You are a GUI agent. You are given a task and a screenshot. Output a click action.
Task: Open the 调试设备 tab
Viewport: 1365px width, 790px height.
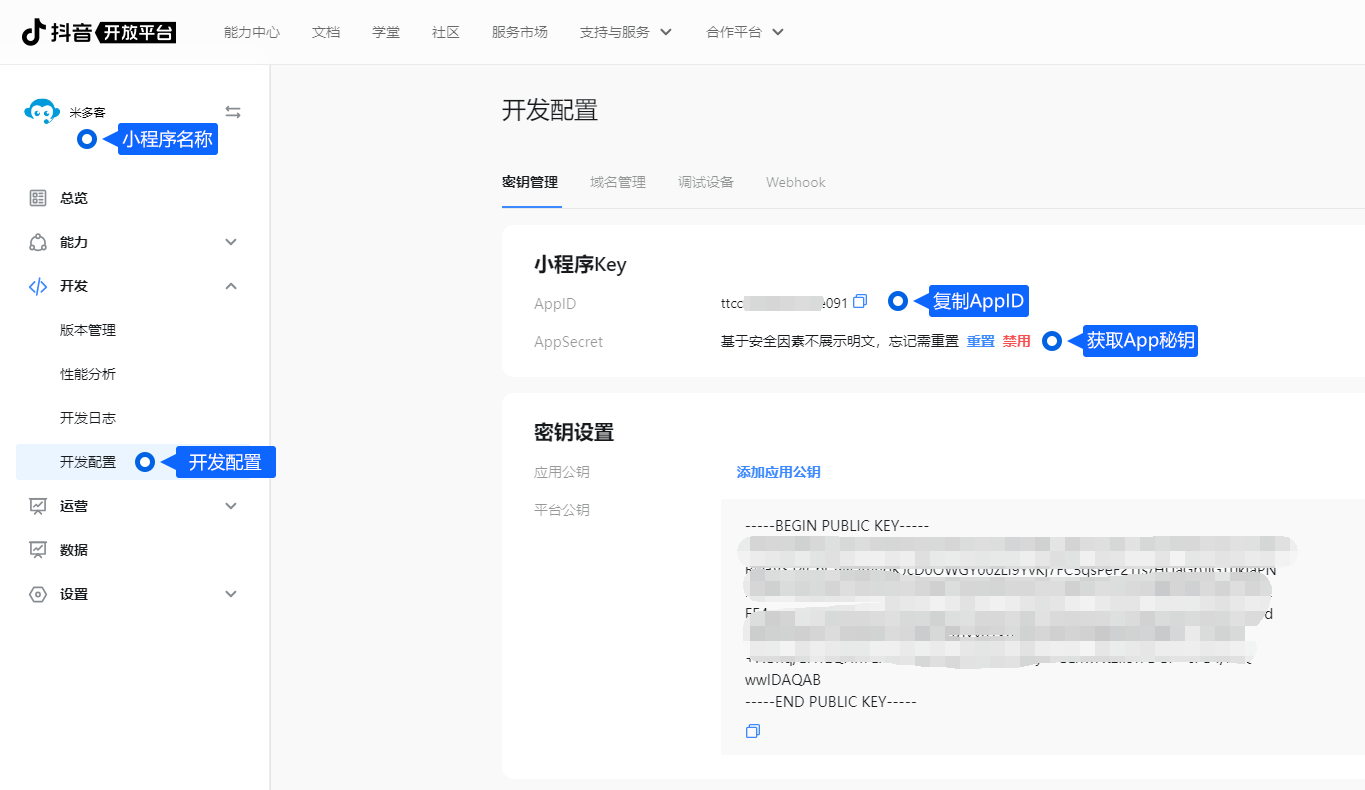coord(706,182)
